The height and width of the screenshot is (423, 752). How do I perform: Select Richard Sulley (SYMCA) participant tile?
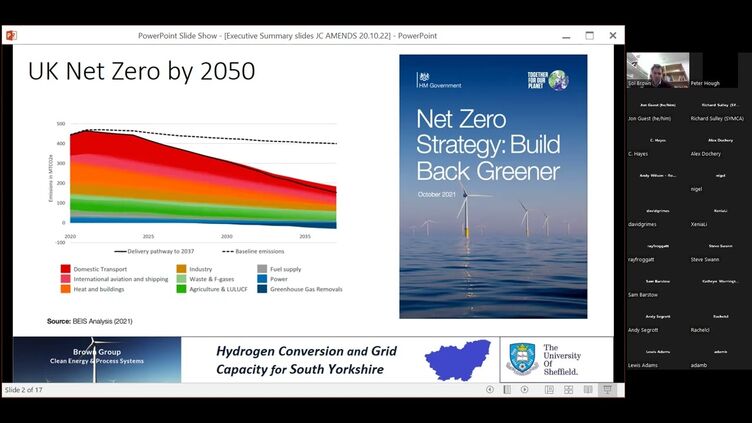coord(719,111)
